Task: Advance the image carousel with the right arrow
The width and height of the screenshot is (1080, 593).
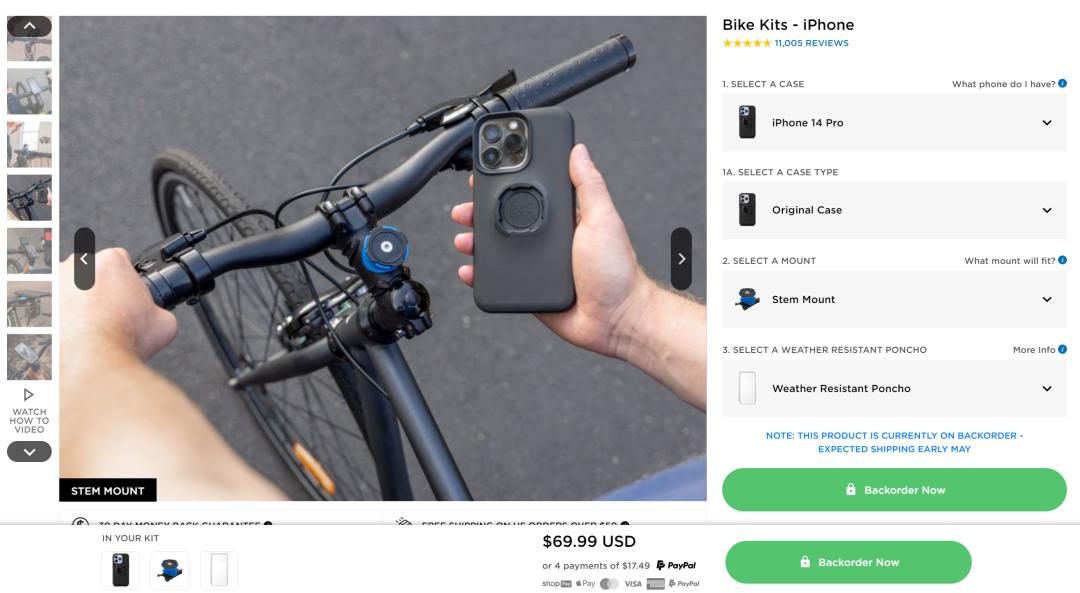Action: pos(683,257)
